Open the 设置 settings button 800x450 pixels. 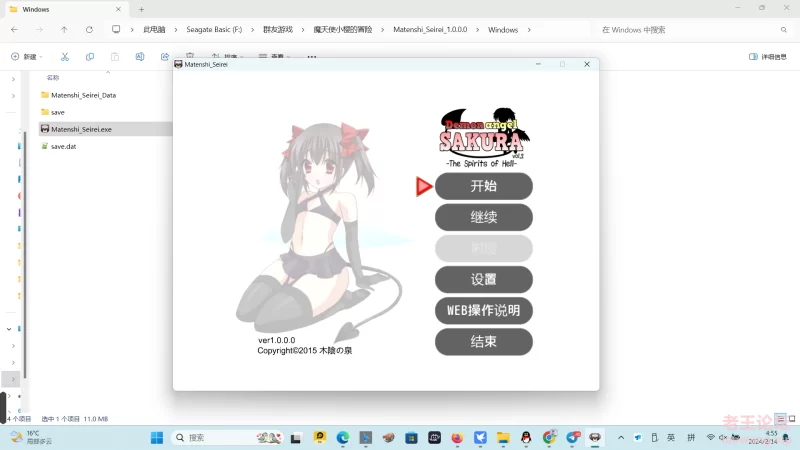[484, 280]
